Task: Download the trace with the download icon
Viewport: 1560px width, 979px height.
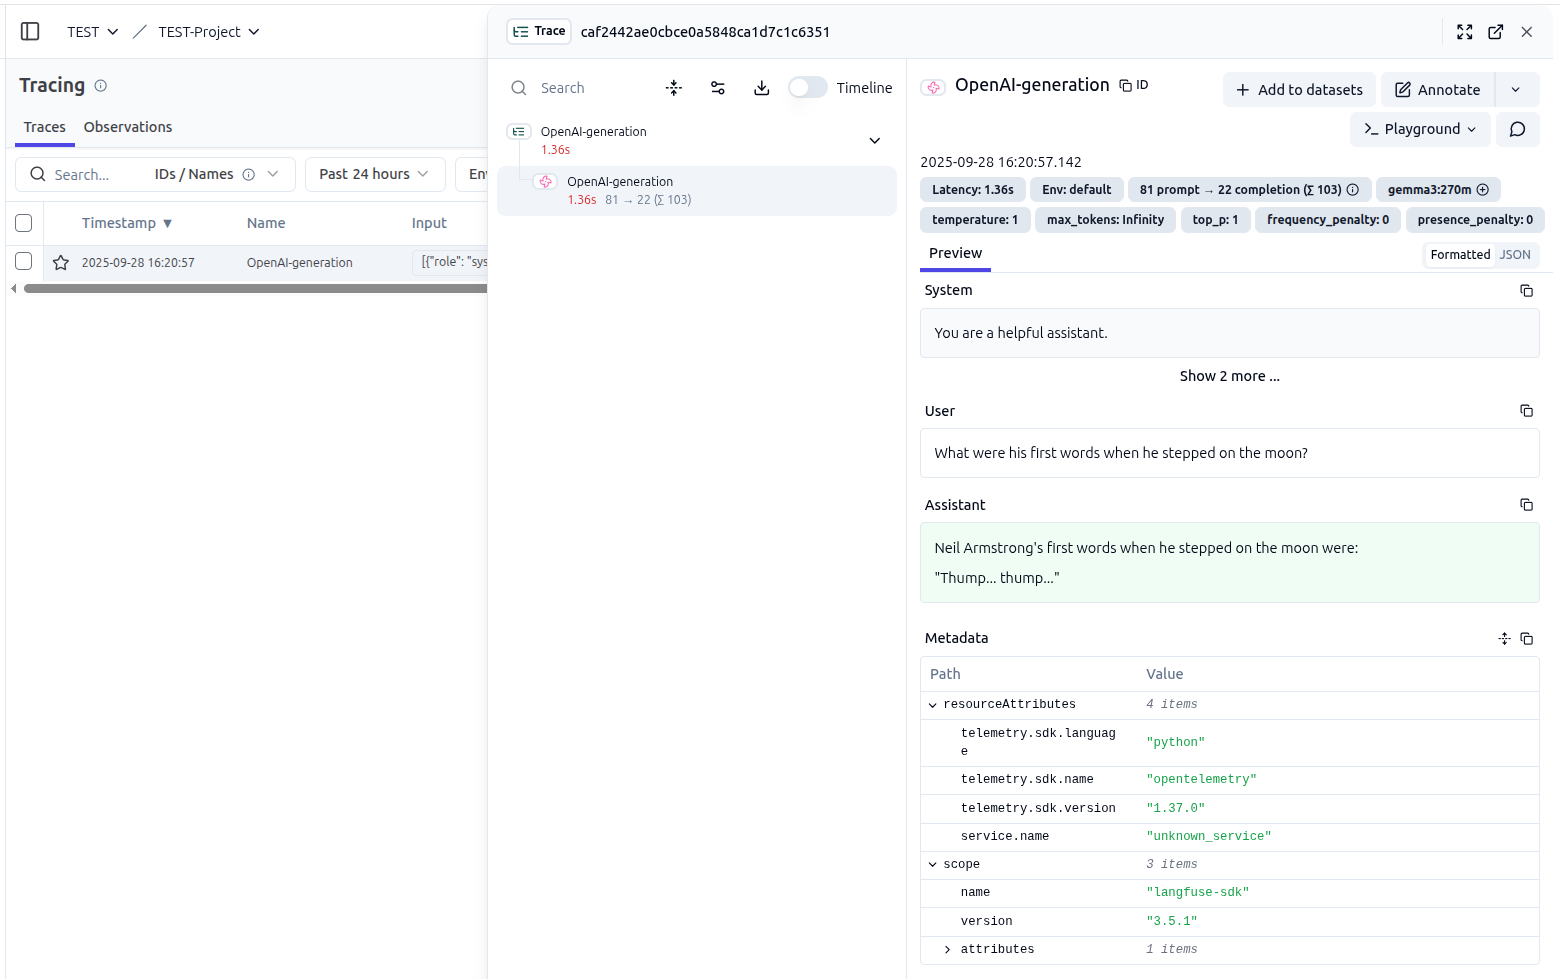Action: (762, 88)
